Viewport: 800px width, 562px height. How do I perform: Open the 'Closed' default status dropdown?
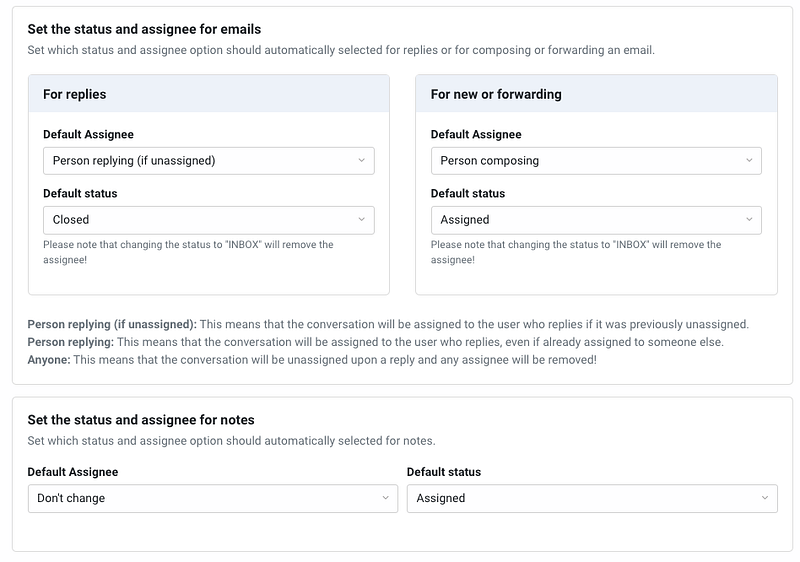(x=208, y=220)
